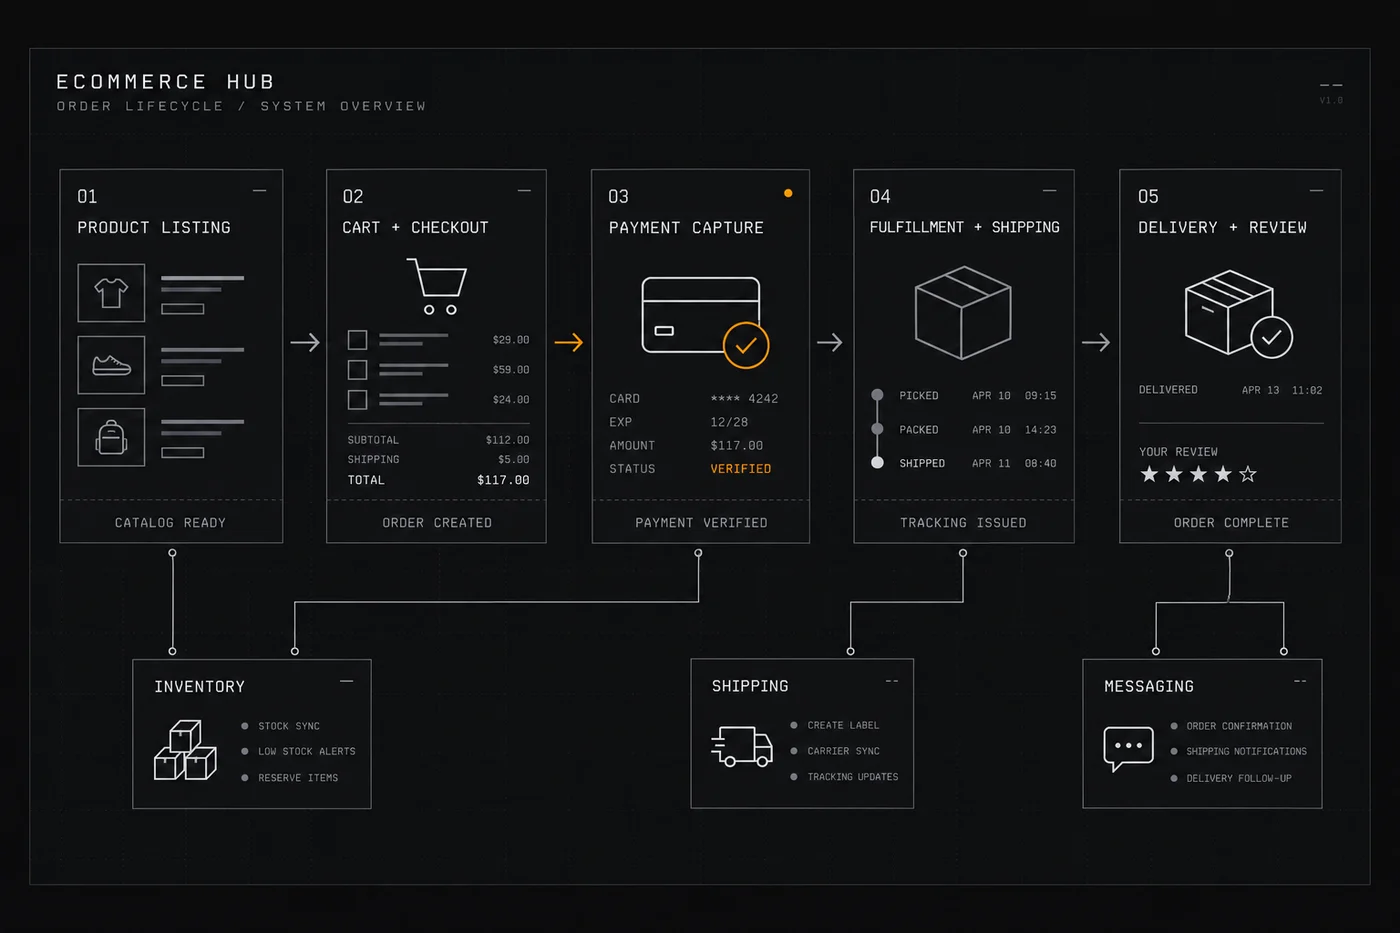
Task: Select the Picked status dot
Action: 877,395
